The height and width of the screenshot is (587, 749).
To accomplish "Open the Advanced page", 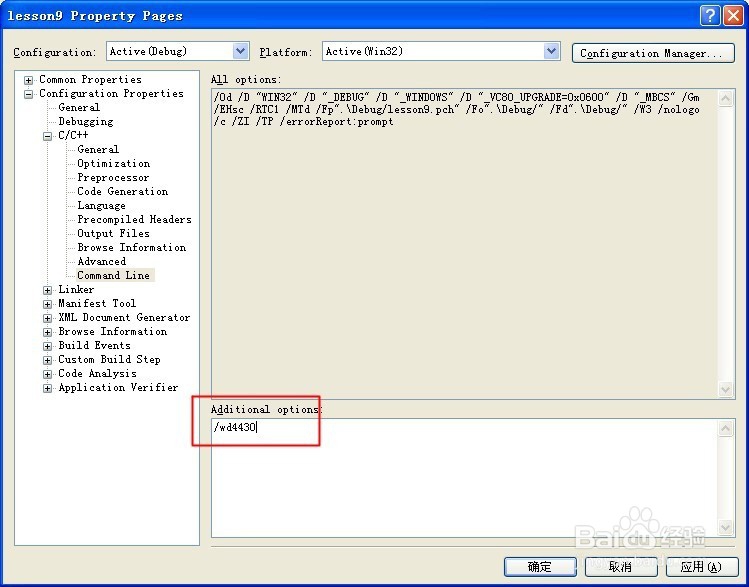I will pos(102,261).
